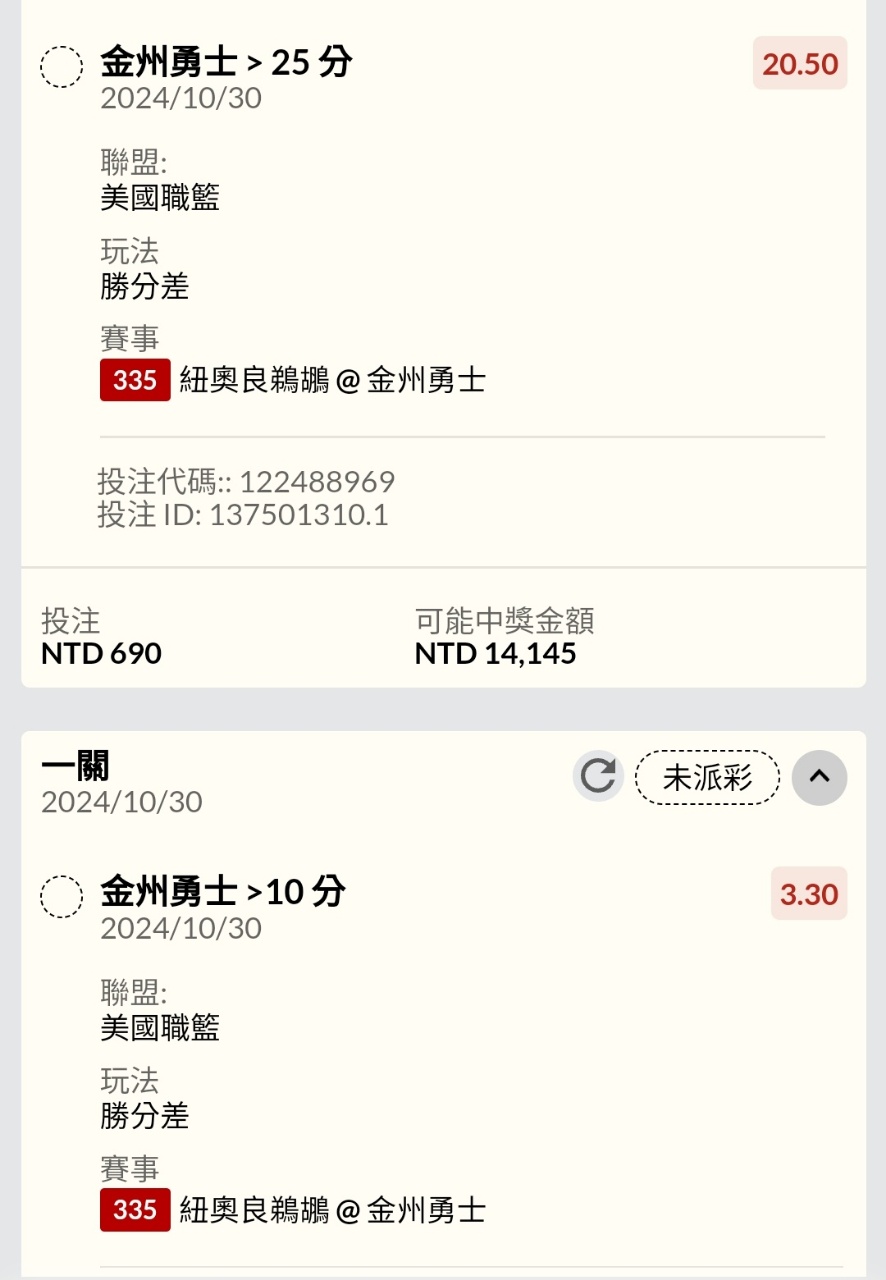Click the upper red 335 match badge
The width and height of the screenshot is (886, 1280).
pos(135,380)
